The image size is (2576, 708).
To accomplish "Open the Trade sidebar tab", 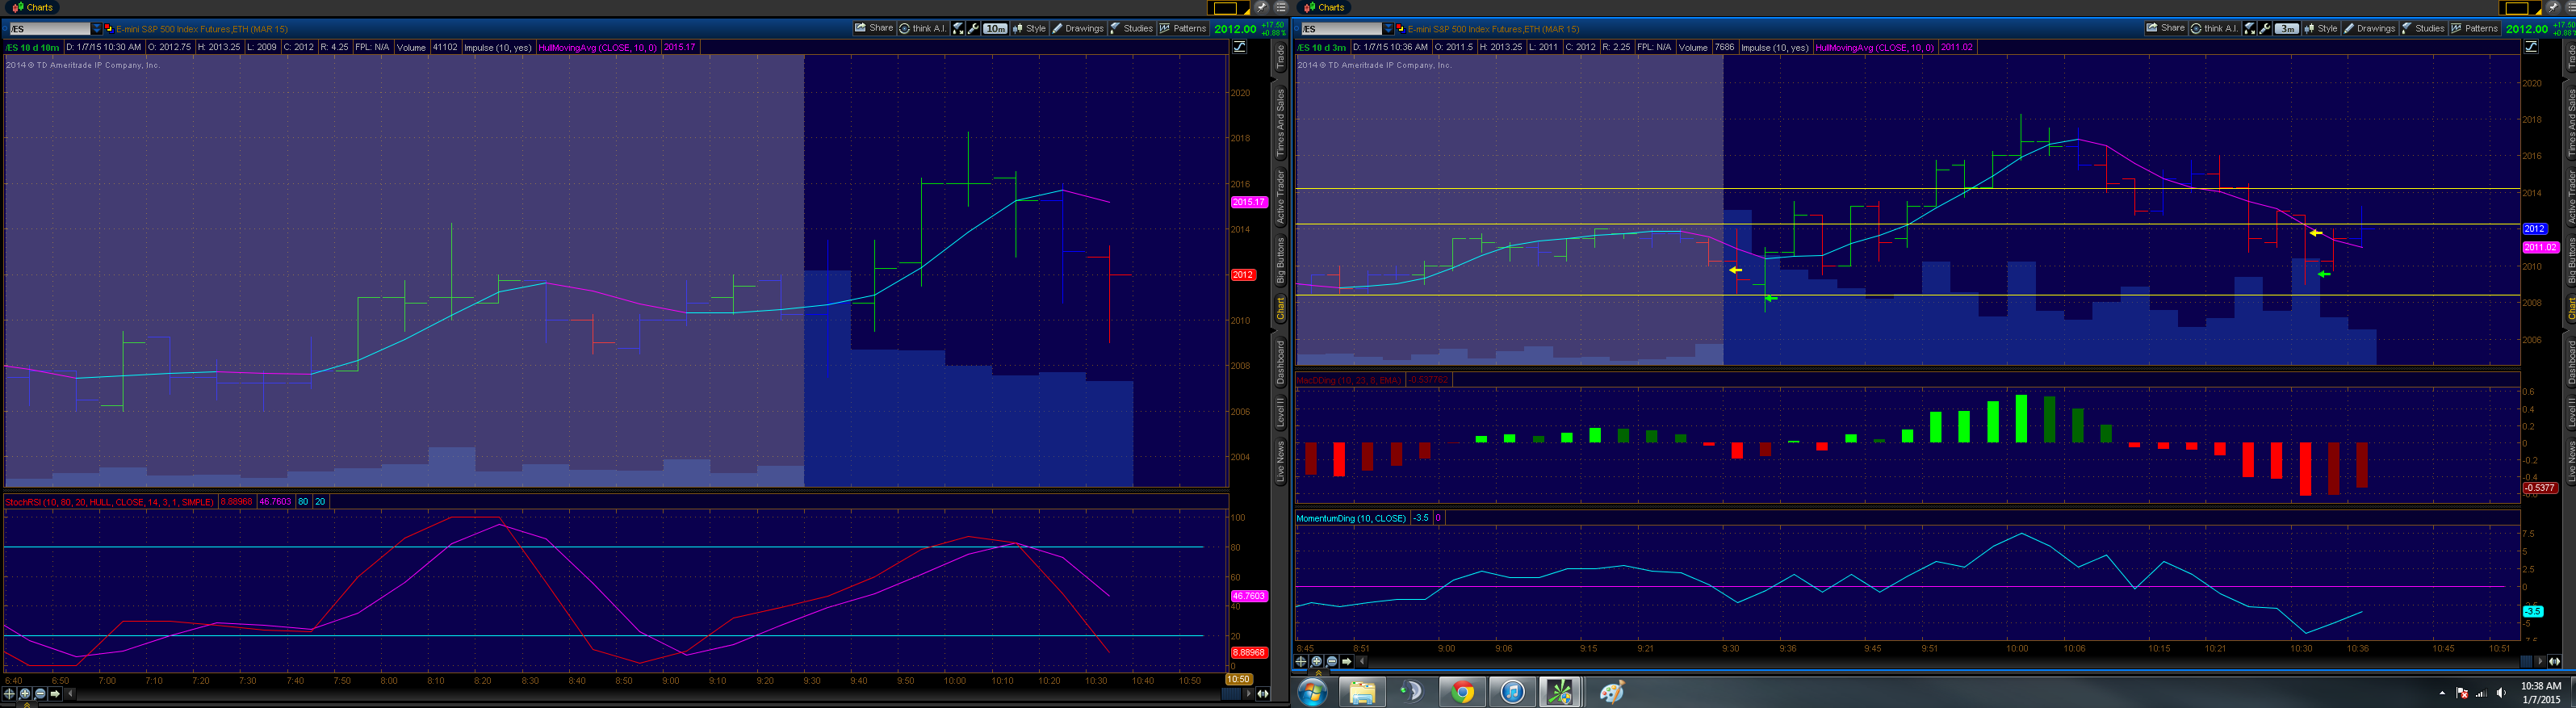I will (x=1280, y=58).
